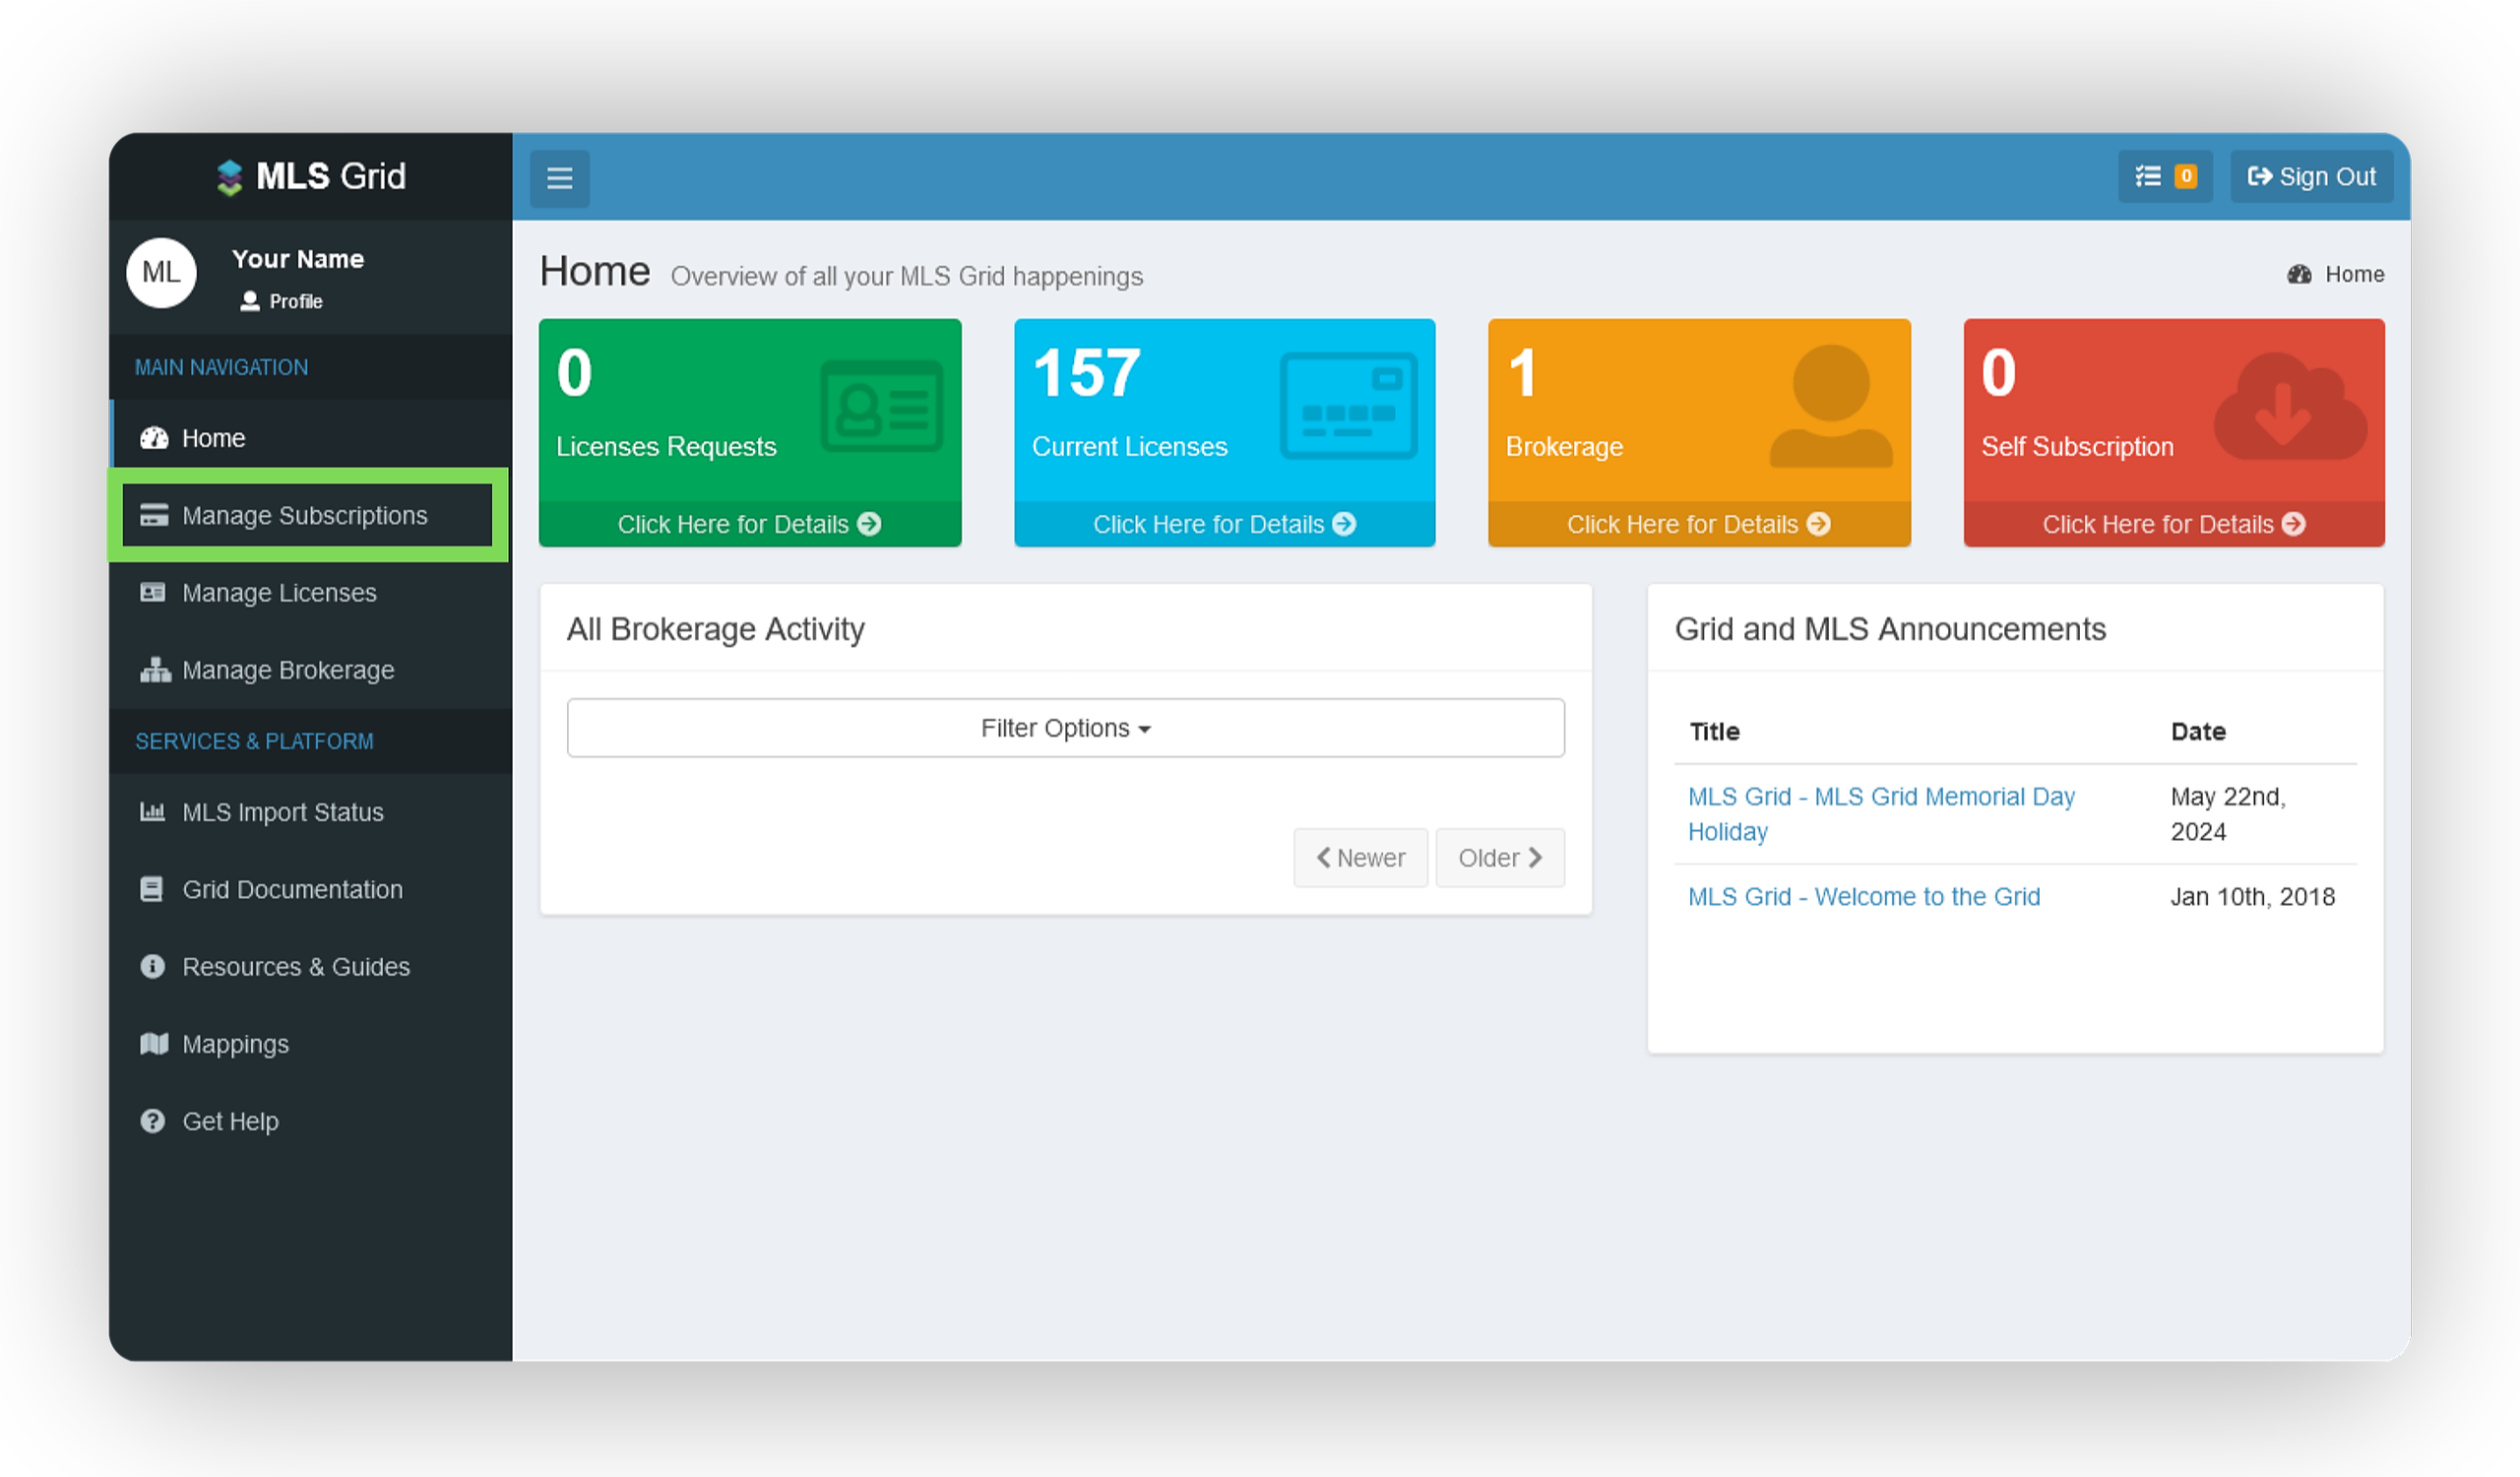Click the cloud download graphic in Self Subscription
The image size is (2520, 1477).
click(x=2291, y=406)
